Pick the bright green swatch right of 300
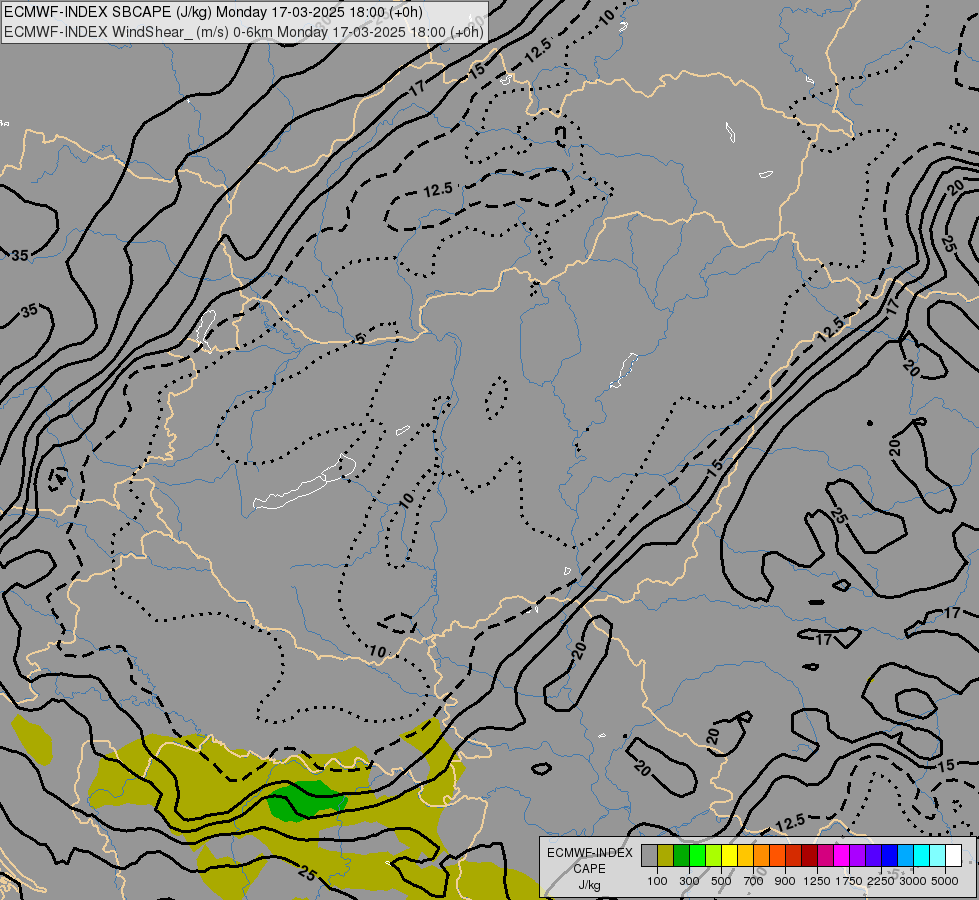The height and width of the screenshot is (900, 979). click(697, 856)
